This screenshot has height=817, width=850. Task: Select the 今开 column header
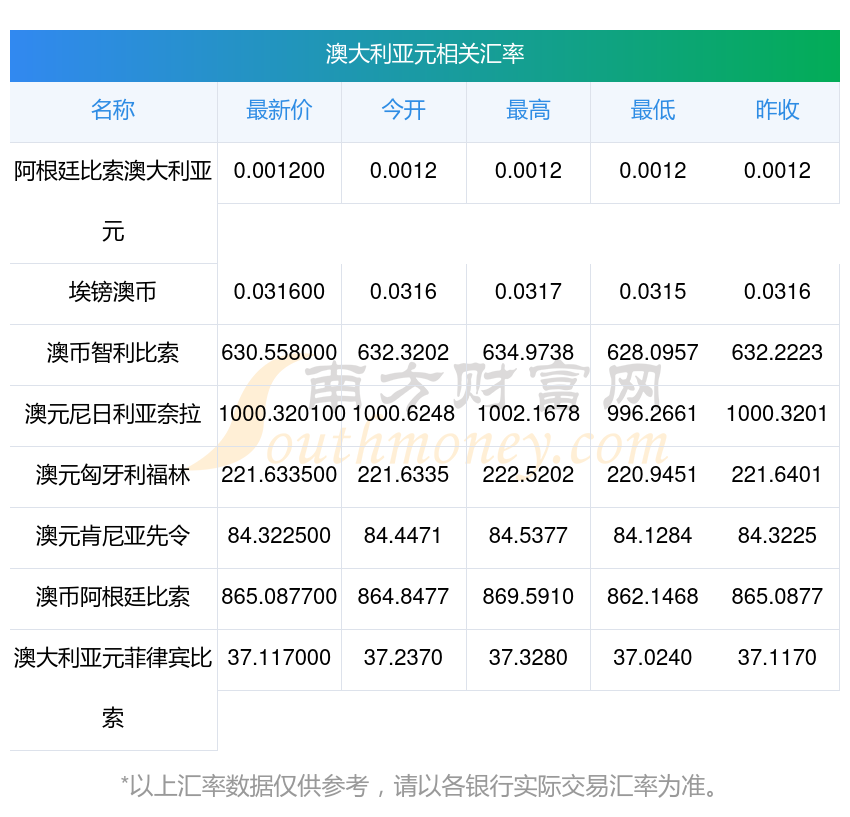point(404,110)
